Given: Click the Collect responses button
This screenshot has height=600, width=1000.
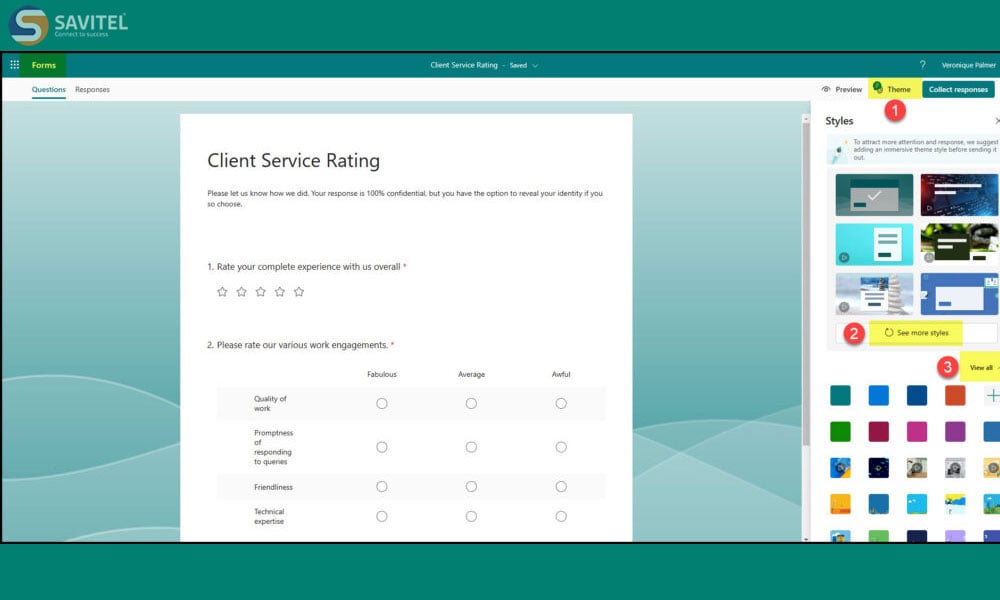Looking at the screenshot, I should click(x=958, y=89).
